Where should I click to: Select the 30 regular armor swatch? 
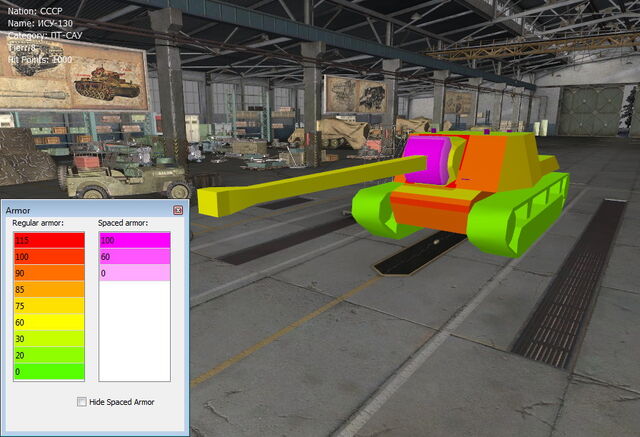coord(49,339)
